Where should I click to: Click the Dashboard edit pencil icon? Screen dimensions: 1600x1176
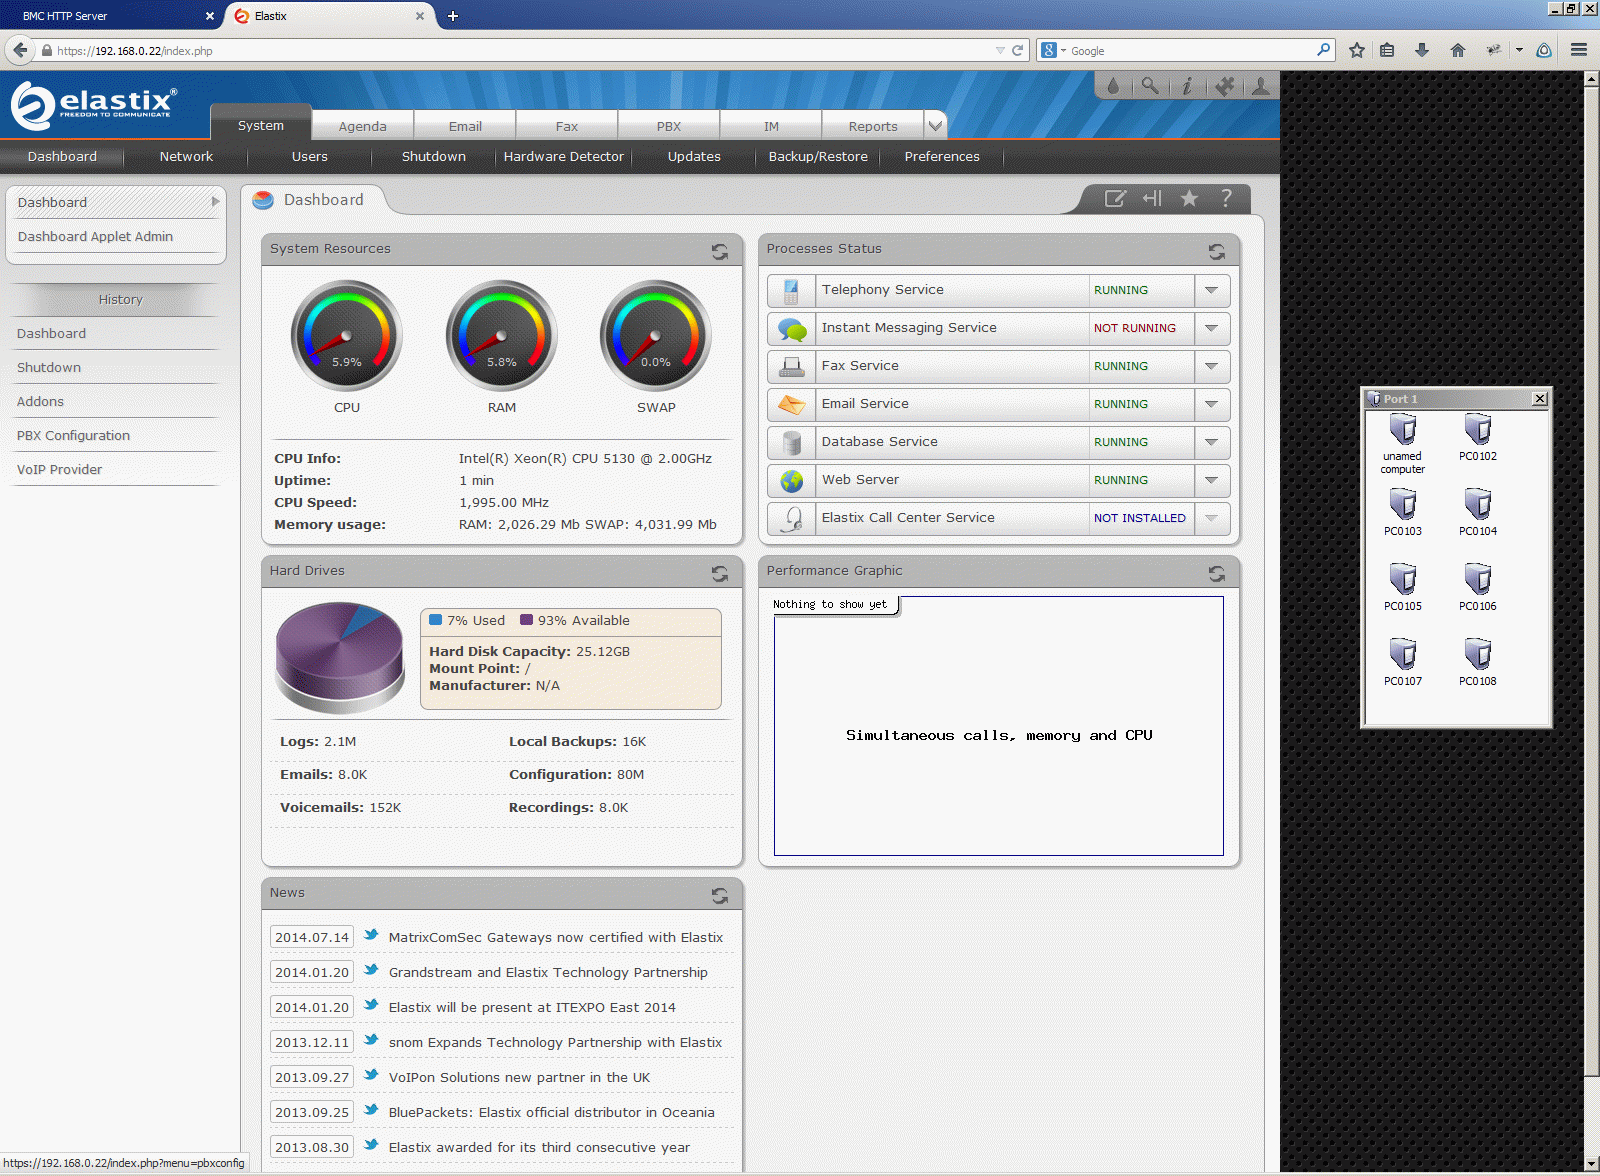tap(1115, 199)
